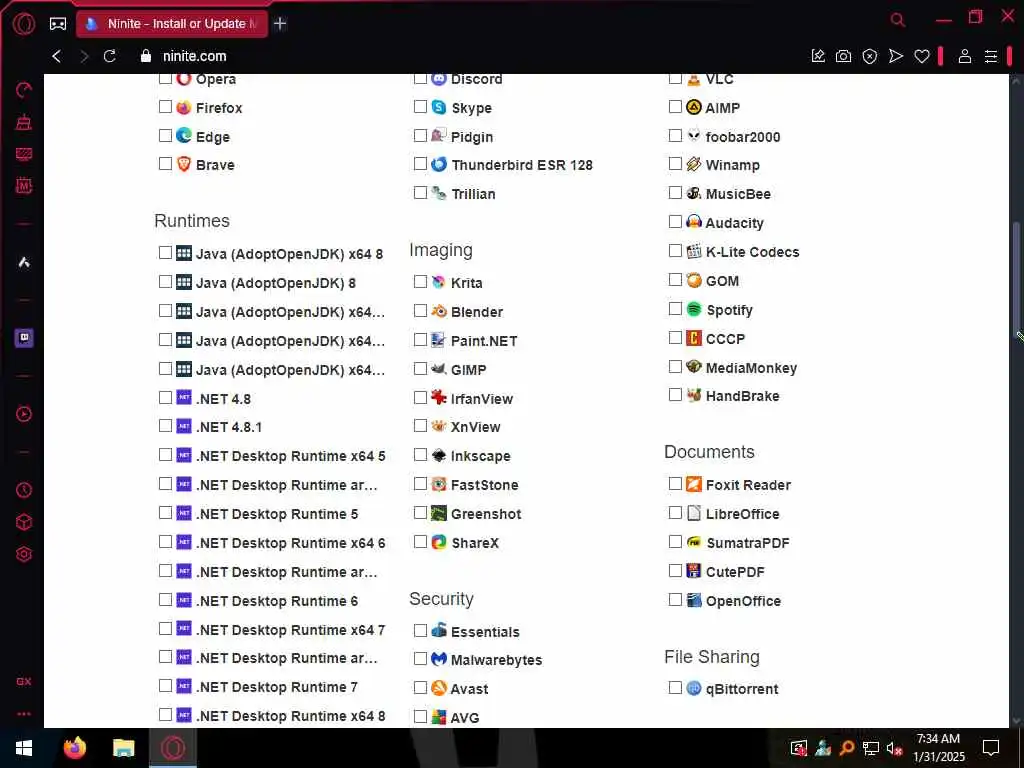1024x768 pixels.
Task: Click the foobar2000 label
Action: [x=743, y=137]
